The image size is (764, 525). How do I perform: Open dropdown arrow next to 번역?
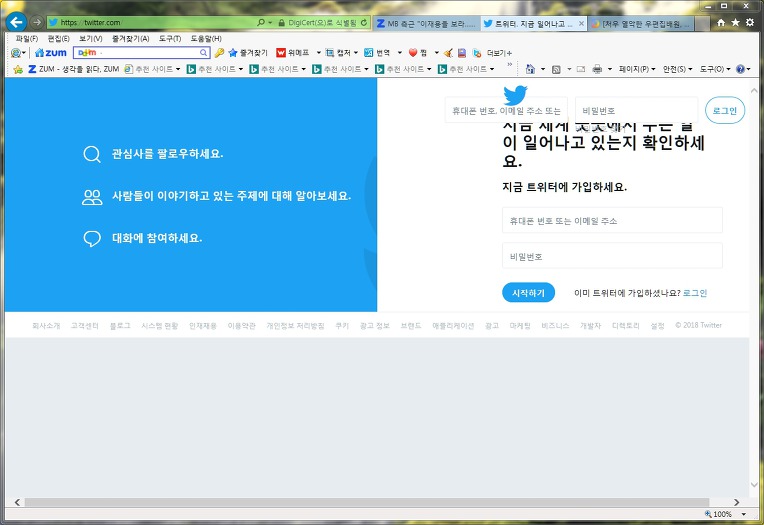[x=400, y=53]
